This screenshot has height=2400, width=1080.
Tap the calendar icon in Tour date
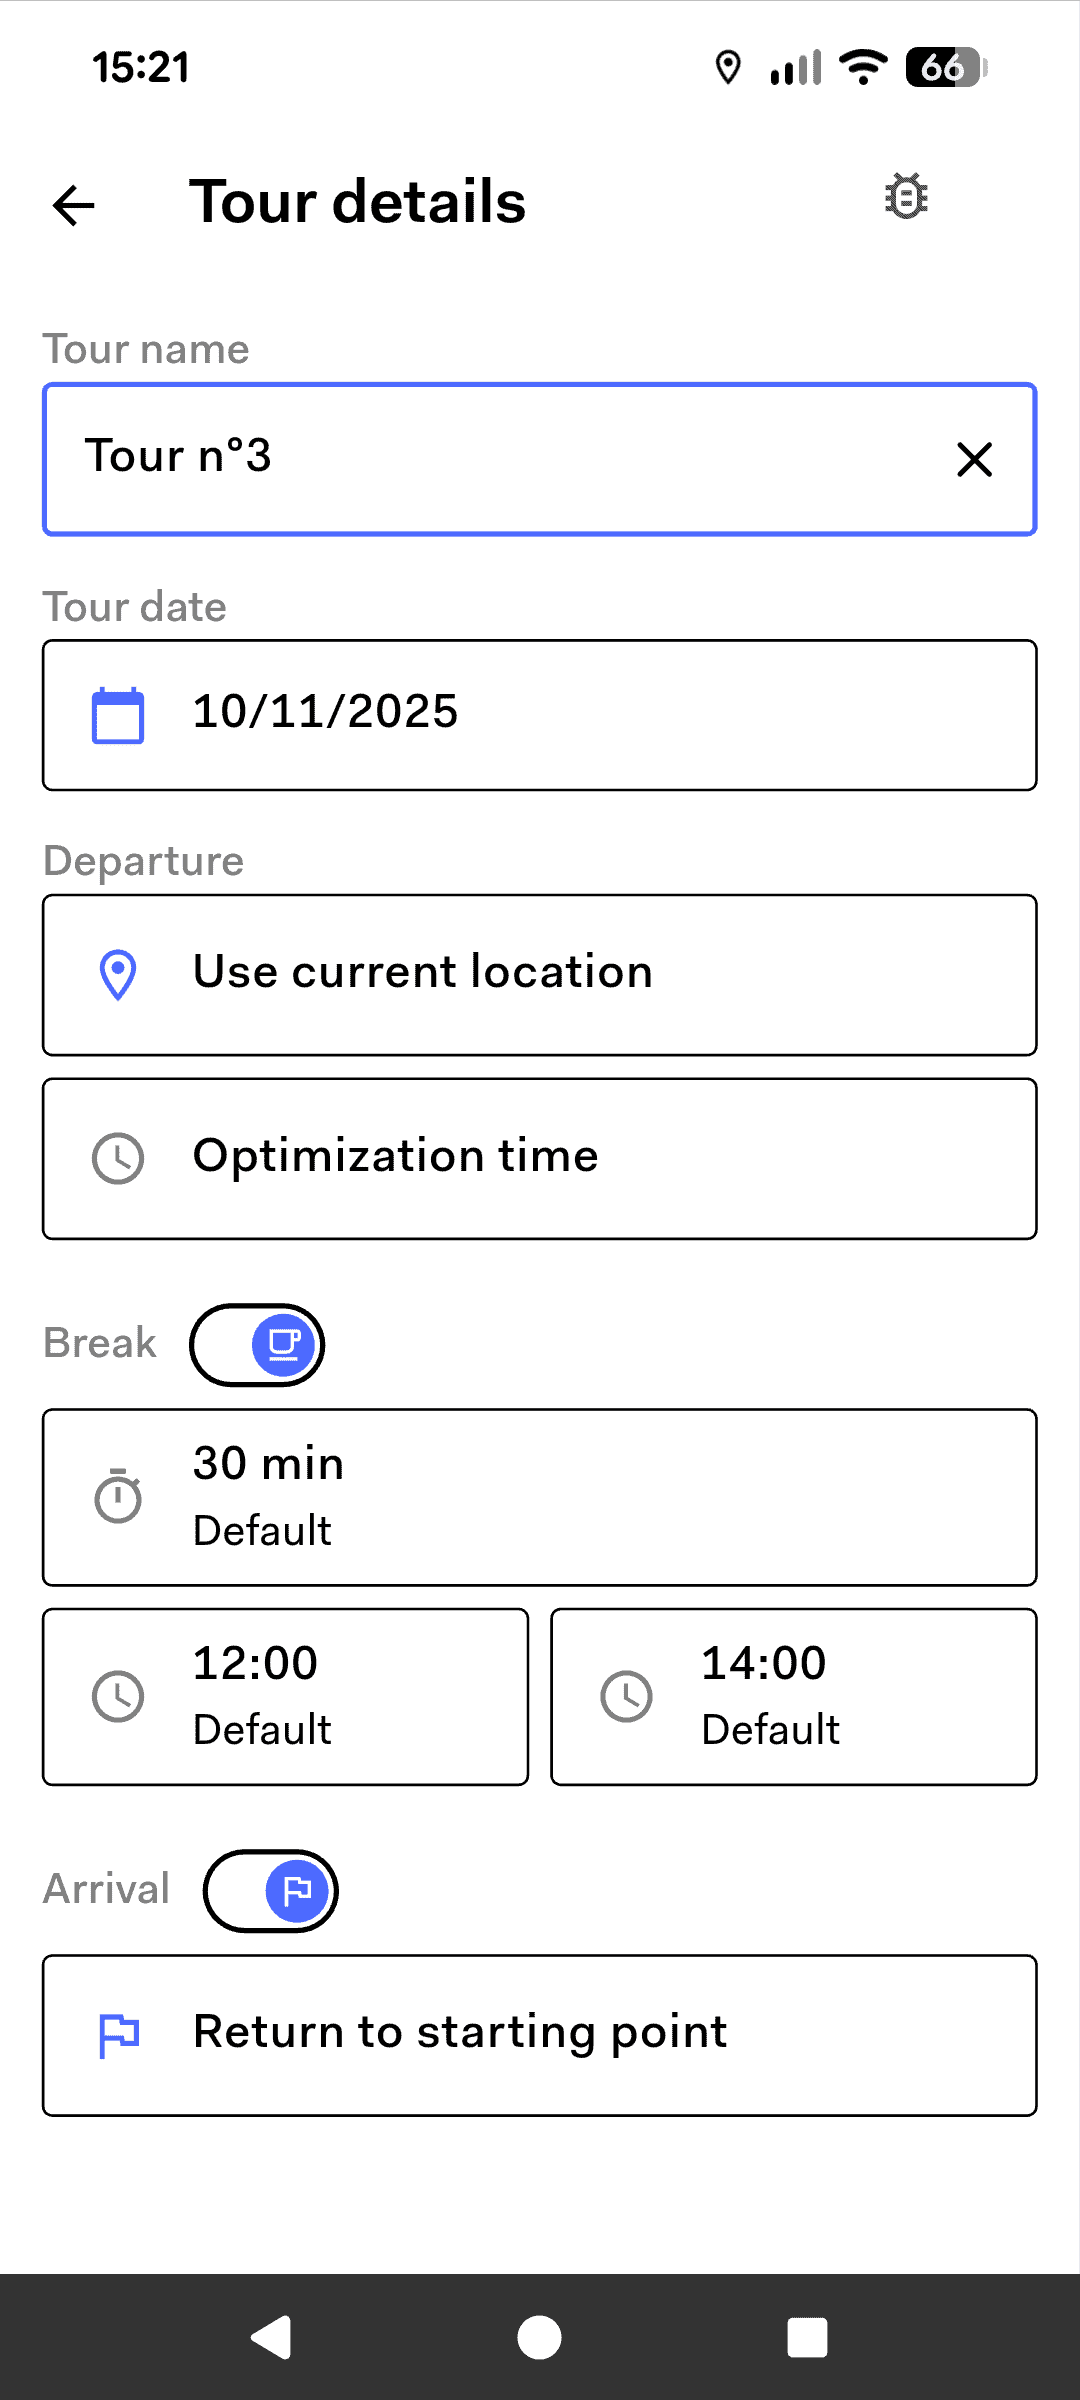[x=118, y=715]
